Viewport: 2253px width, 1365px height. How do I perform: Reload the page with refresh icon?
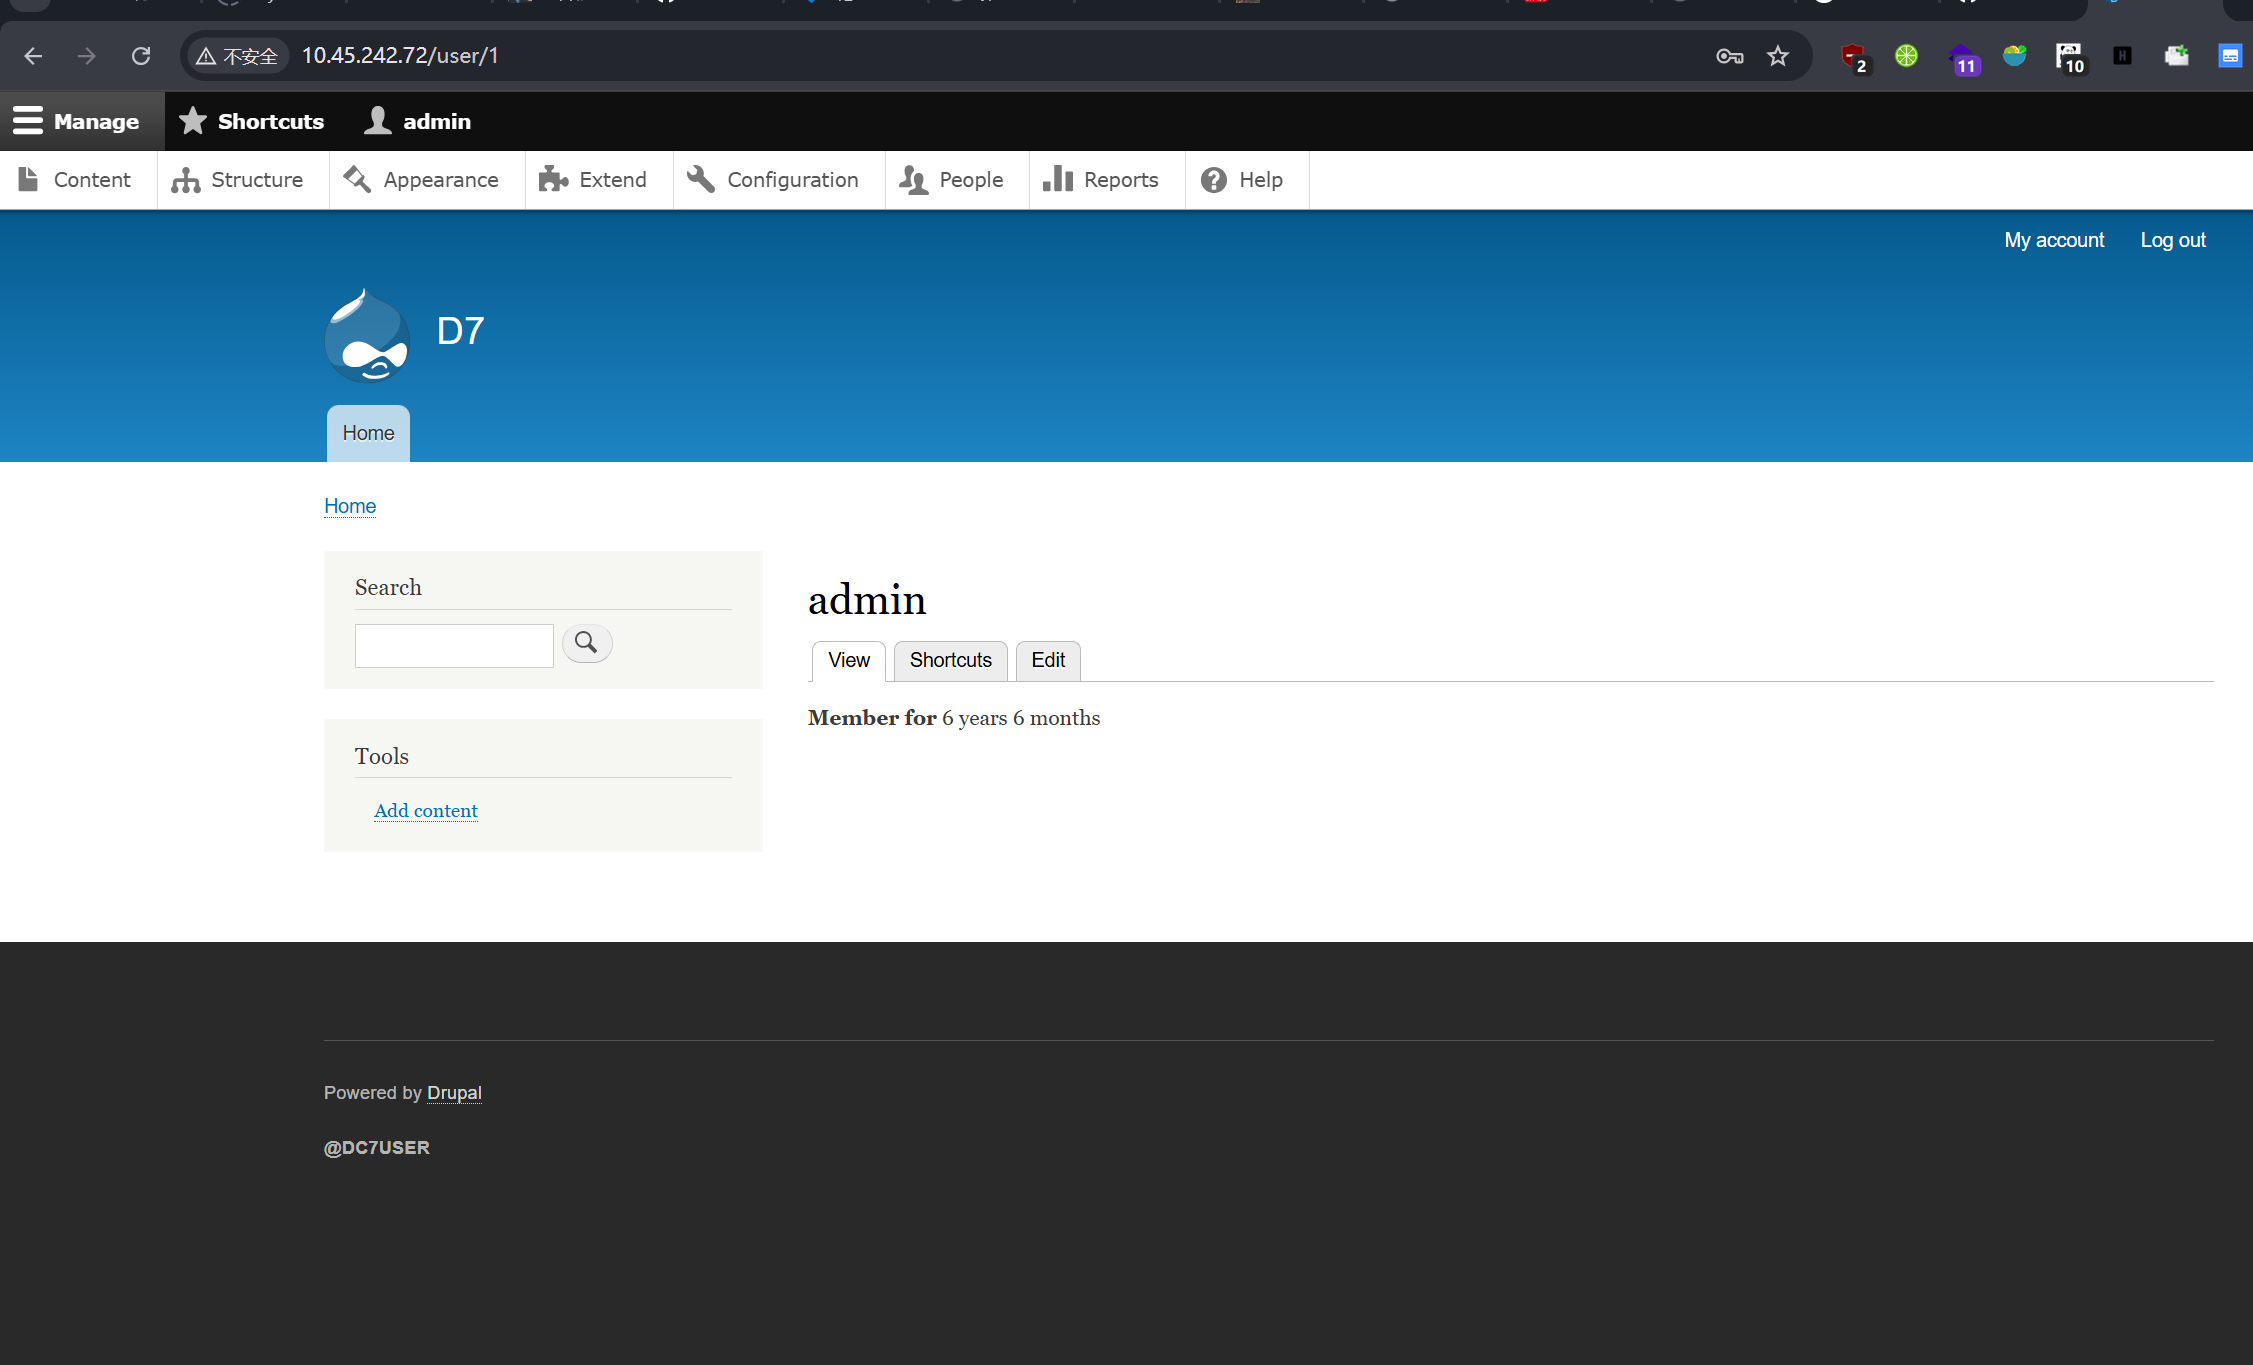(x=141, y=56)
